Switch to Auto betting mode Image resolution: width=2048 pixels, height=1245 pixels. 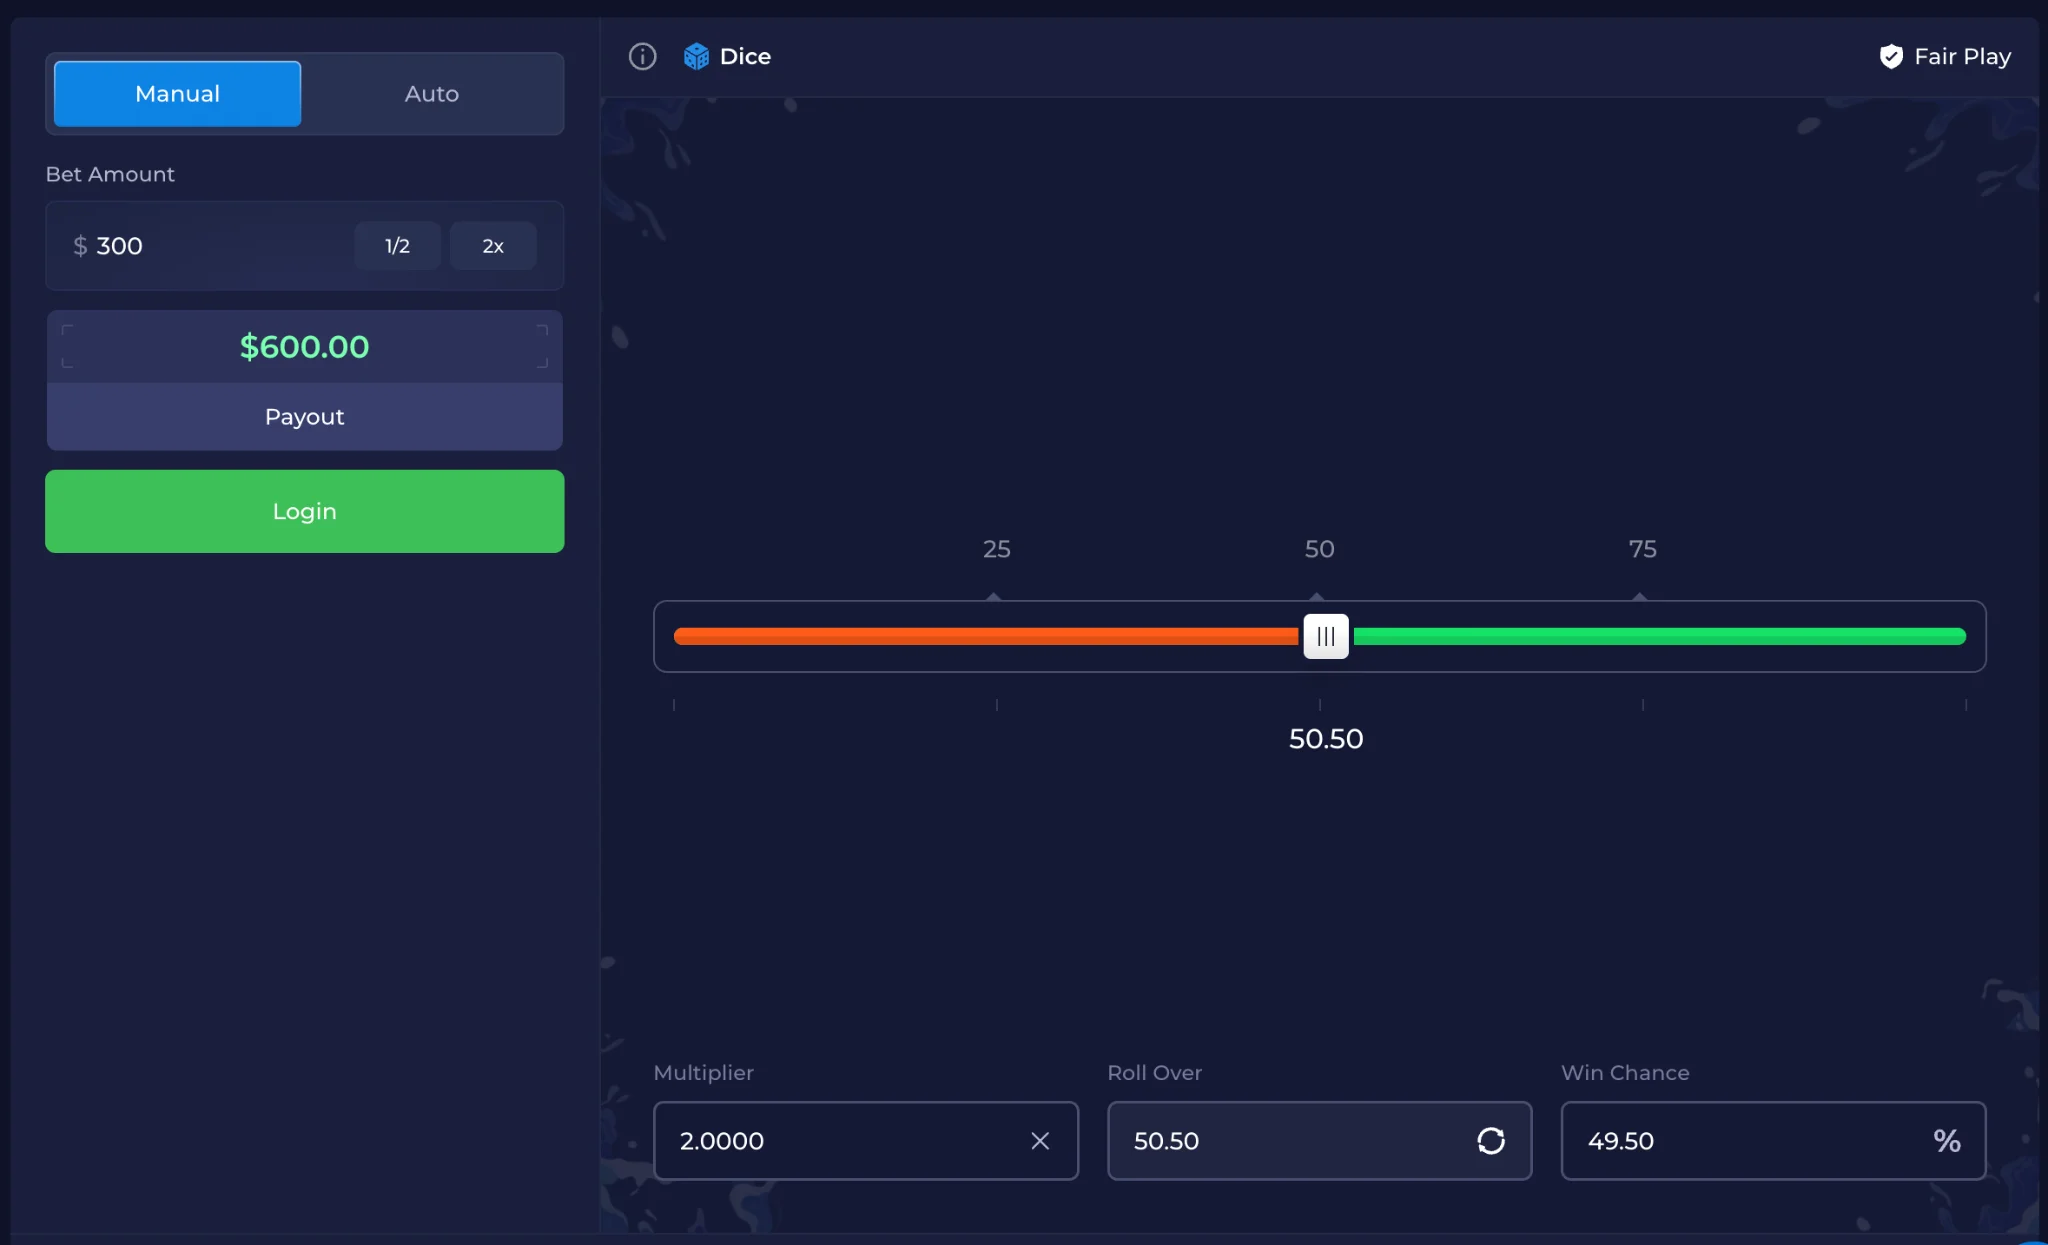click(432, 94)
